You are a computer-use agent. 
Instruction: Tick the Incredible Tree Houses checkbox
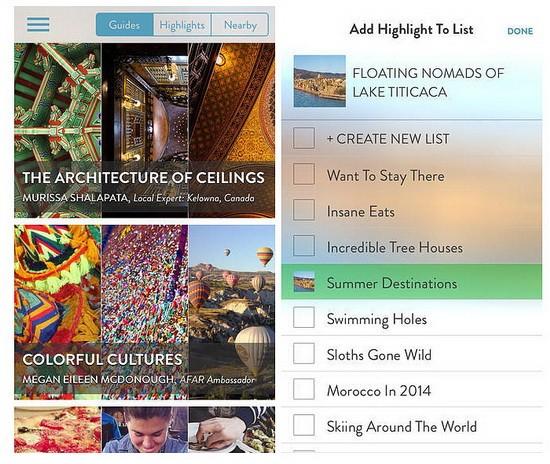pyautogui.click(x=304, y=246)
